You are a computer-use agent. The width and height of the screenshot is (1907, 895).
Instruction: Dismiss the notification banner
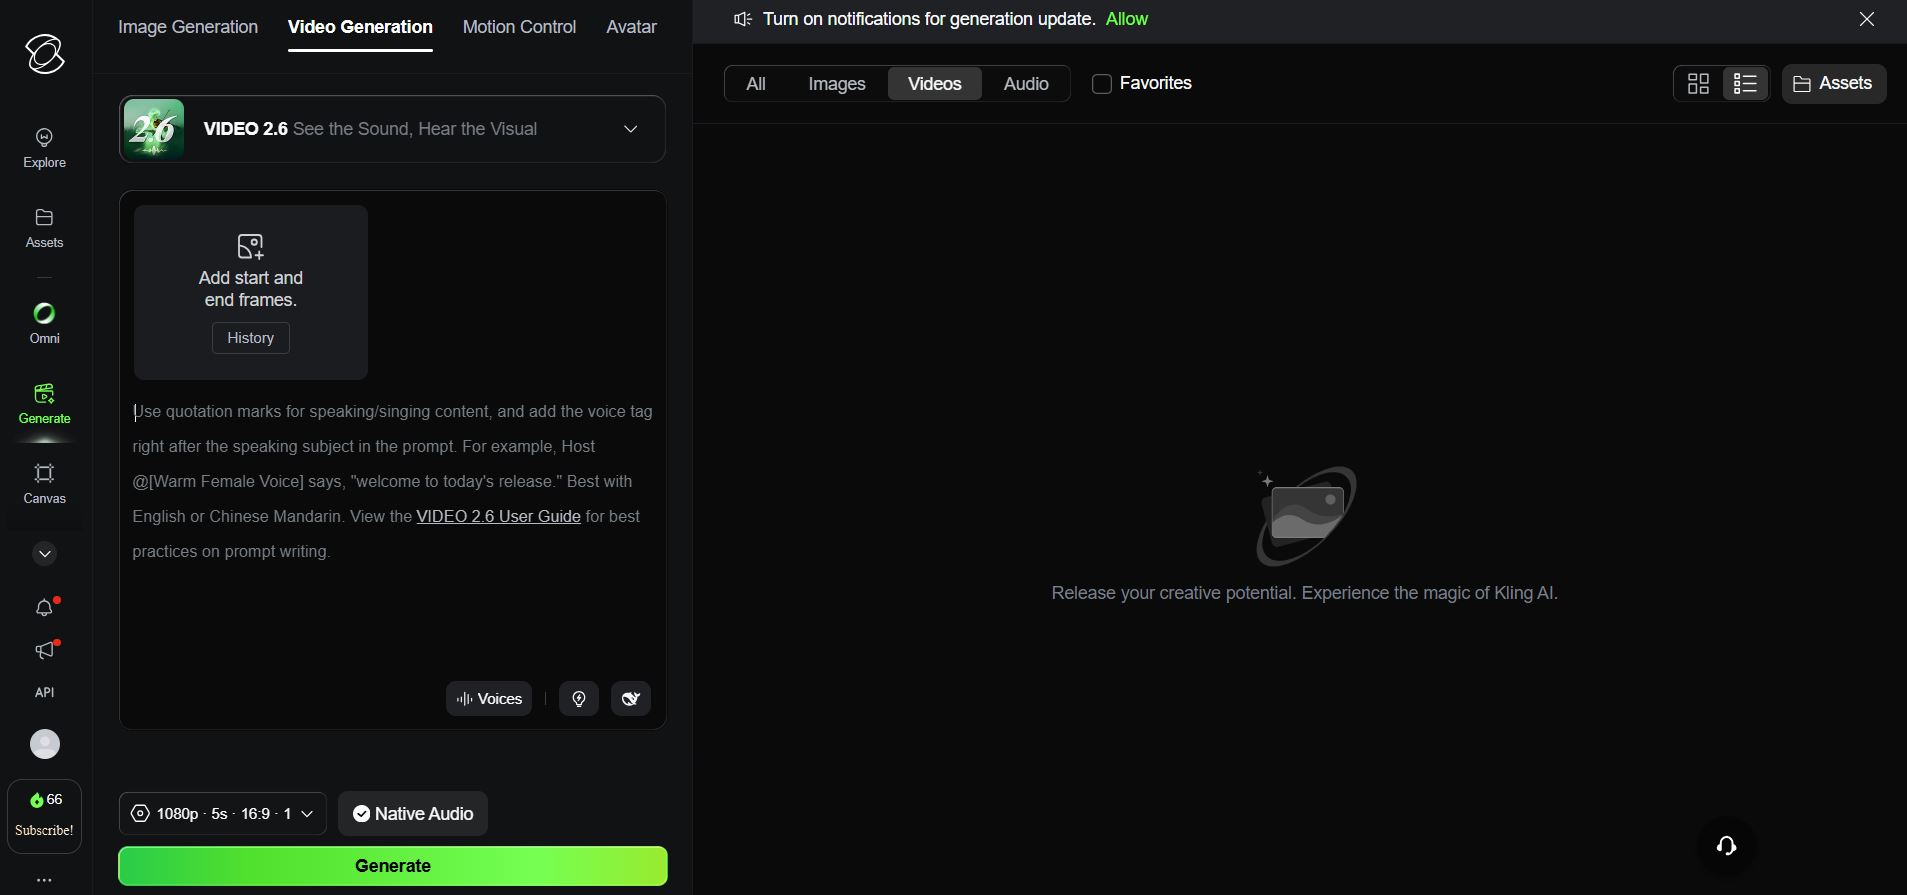coord(1867,19)
